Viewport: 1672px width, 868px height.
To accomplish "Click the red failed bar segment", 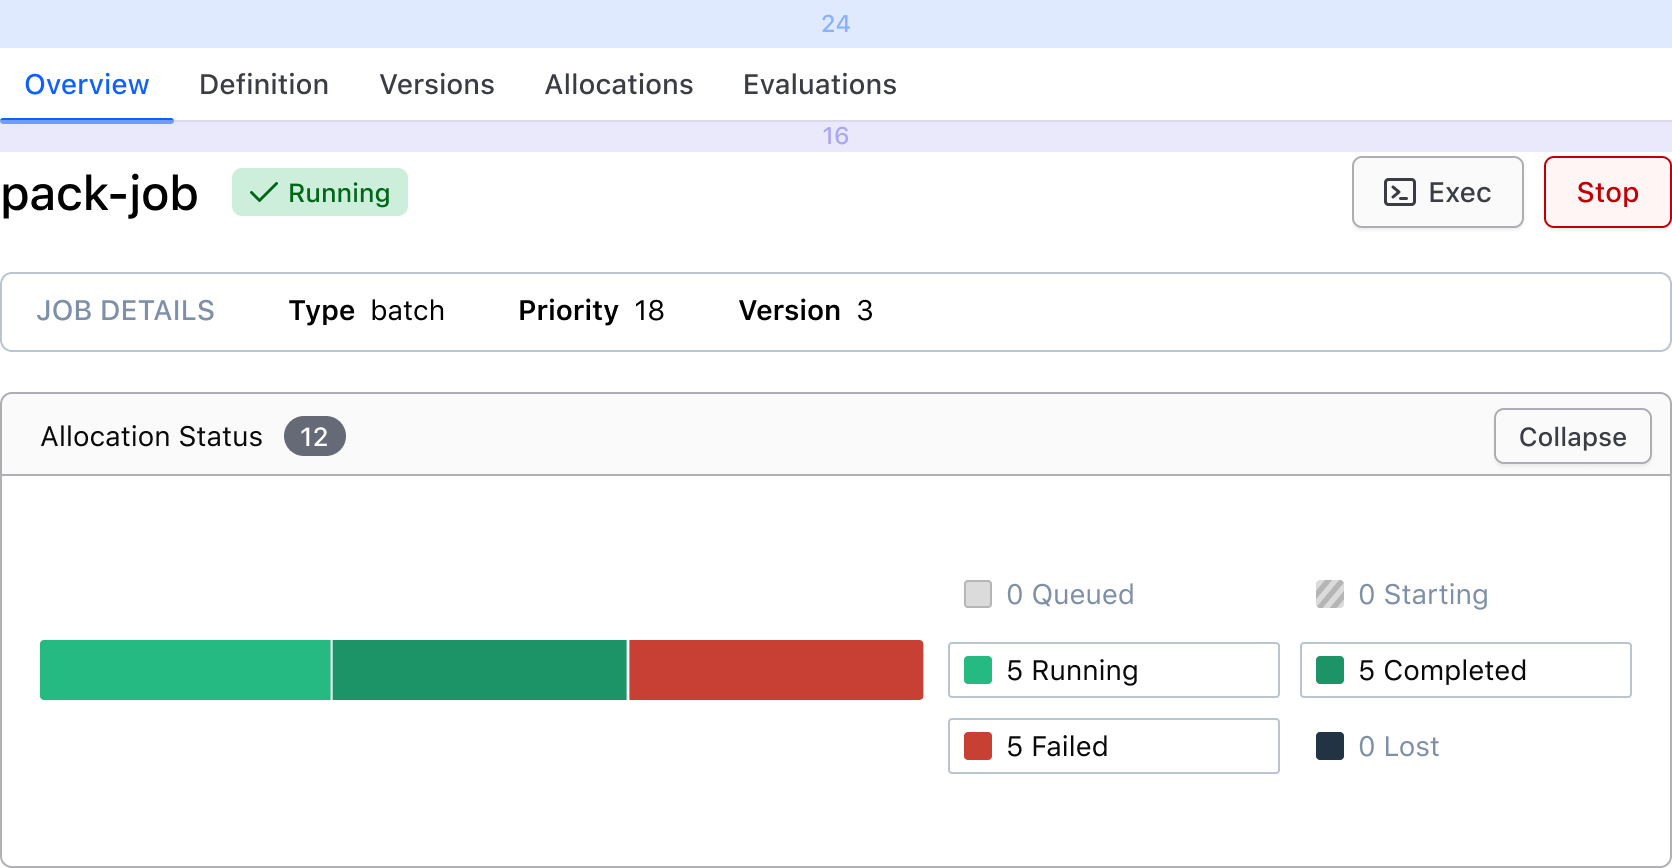I will point(776,670).
